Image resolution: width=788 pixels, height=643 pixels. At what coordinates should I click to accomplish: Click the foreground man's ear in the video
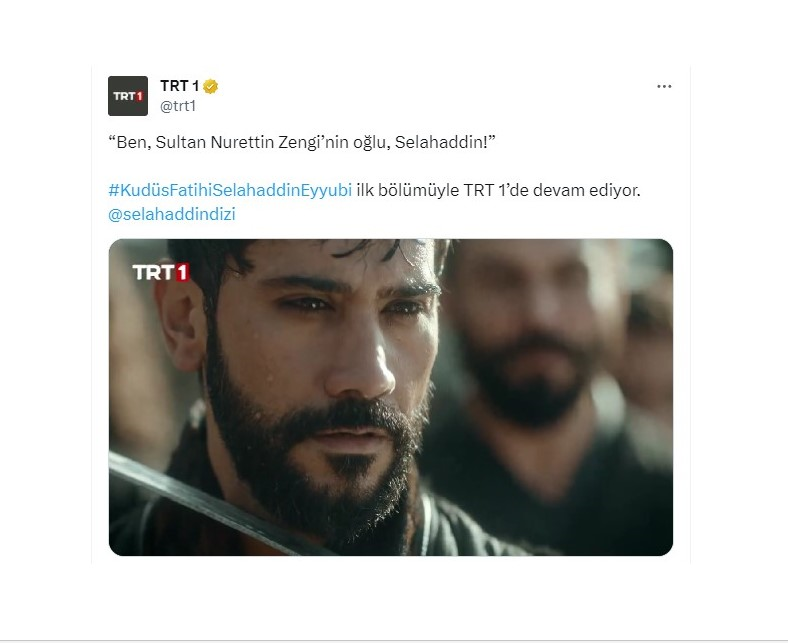click(180, 327)
